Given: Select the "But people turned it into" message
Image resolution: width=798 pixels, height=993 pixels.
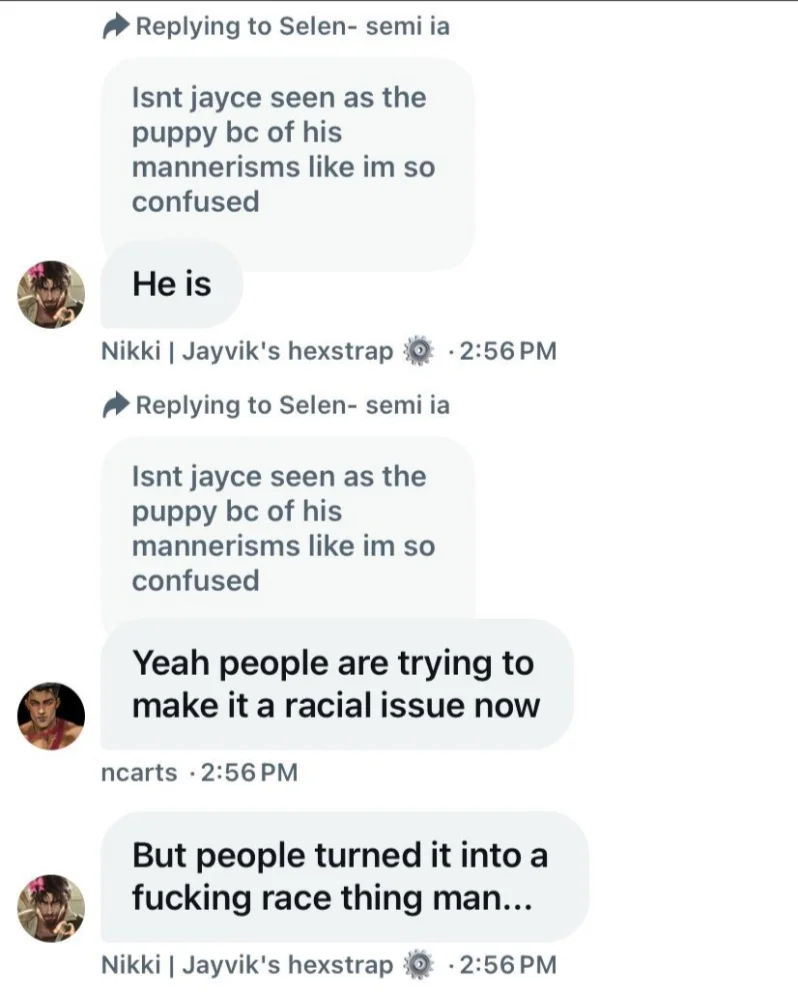Looking at the screenshot, I should pyautogui.click(x=345, y=876).
